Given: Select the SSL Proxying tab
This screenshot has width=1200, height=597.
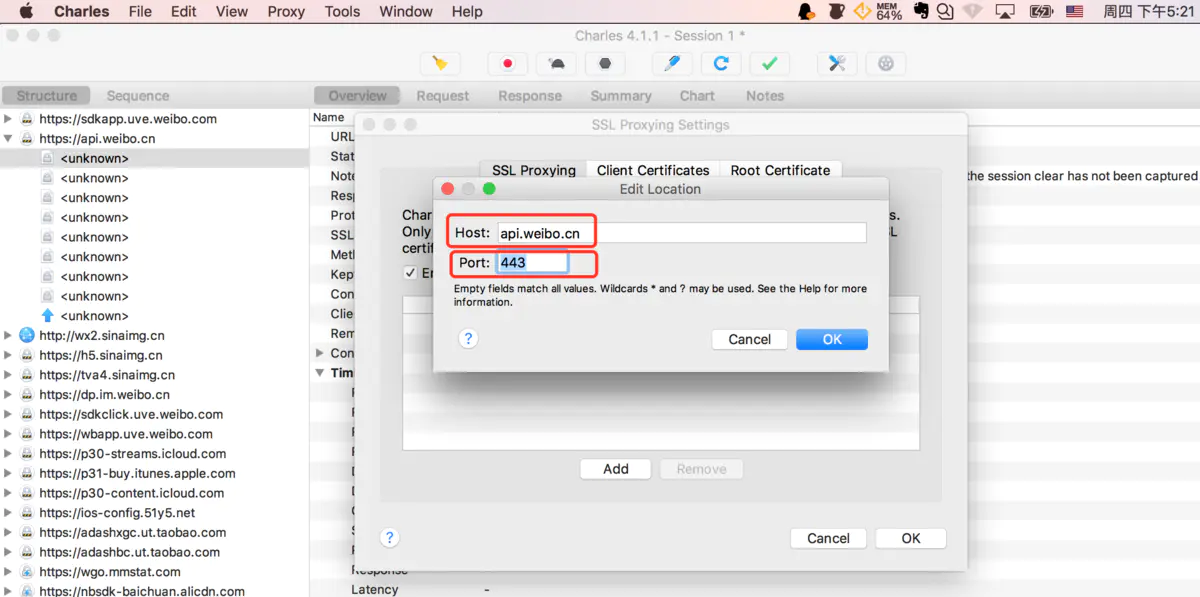Looking at the screenshot, I should click(534, 170).
